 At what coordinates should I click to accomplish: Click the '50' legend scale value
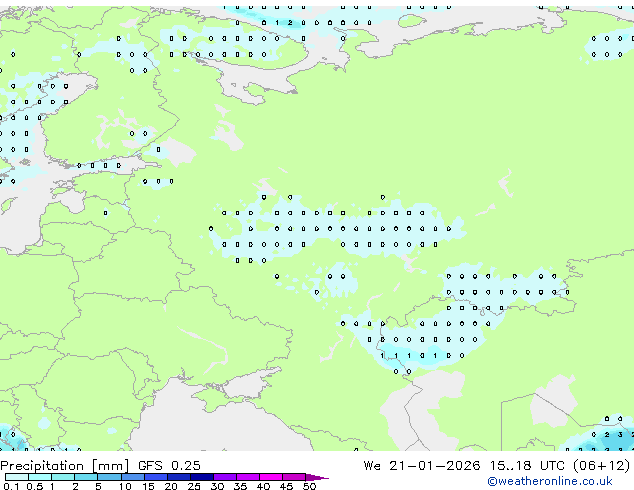pos(309,486)
